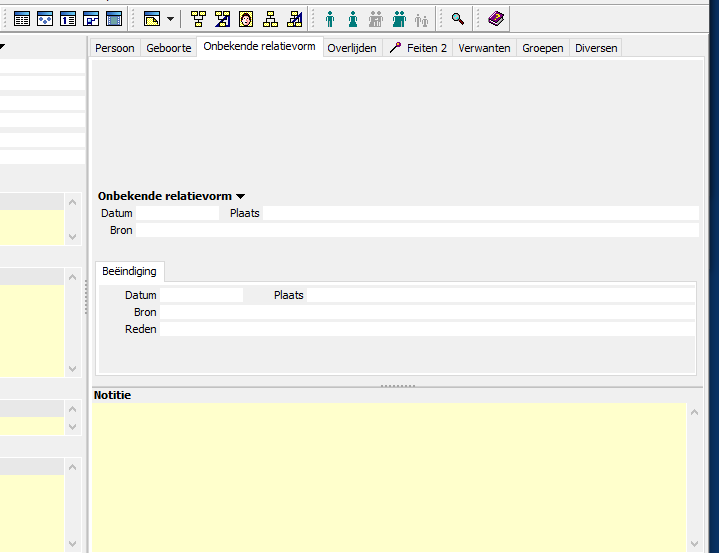Select the Overlijden tab
The image size is (719, 553).
[352, 48]
